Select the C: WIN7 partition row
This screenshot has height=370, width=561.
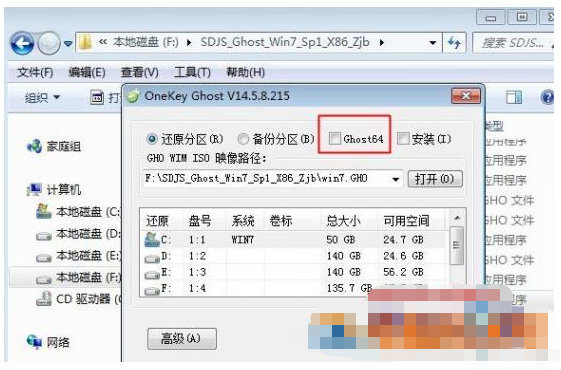(294, 239)
